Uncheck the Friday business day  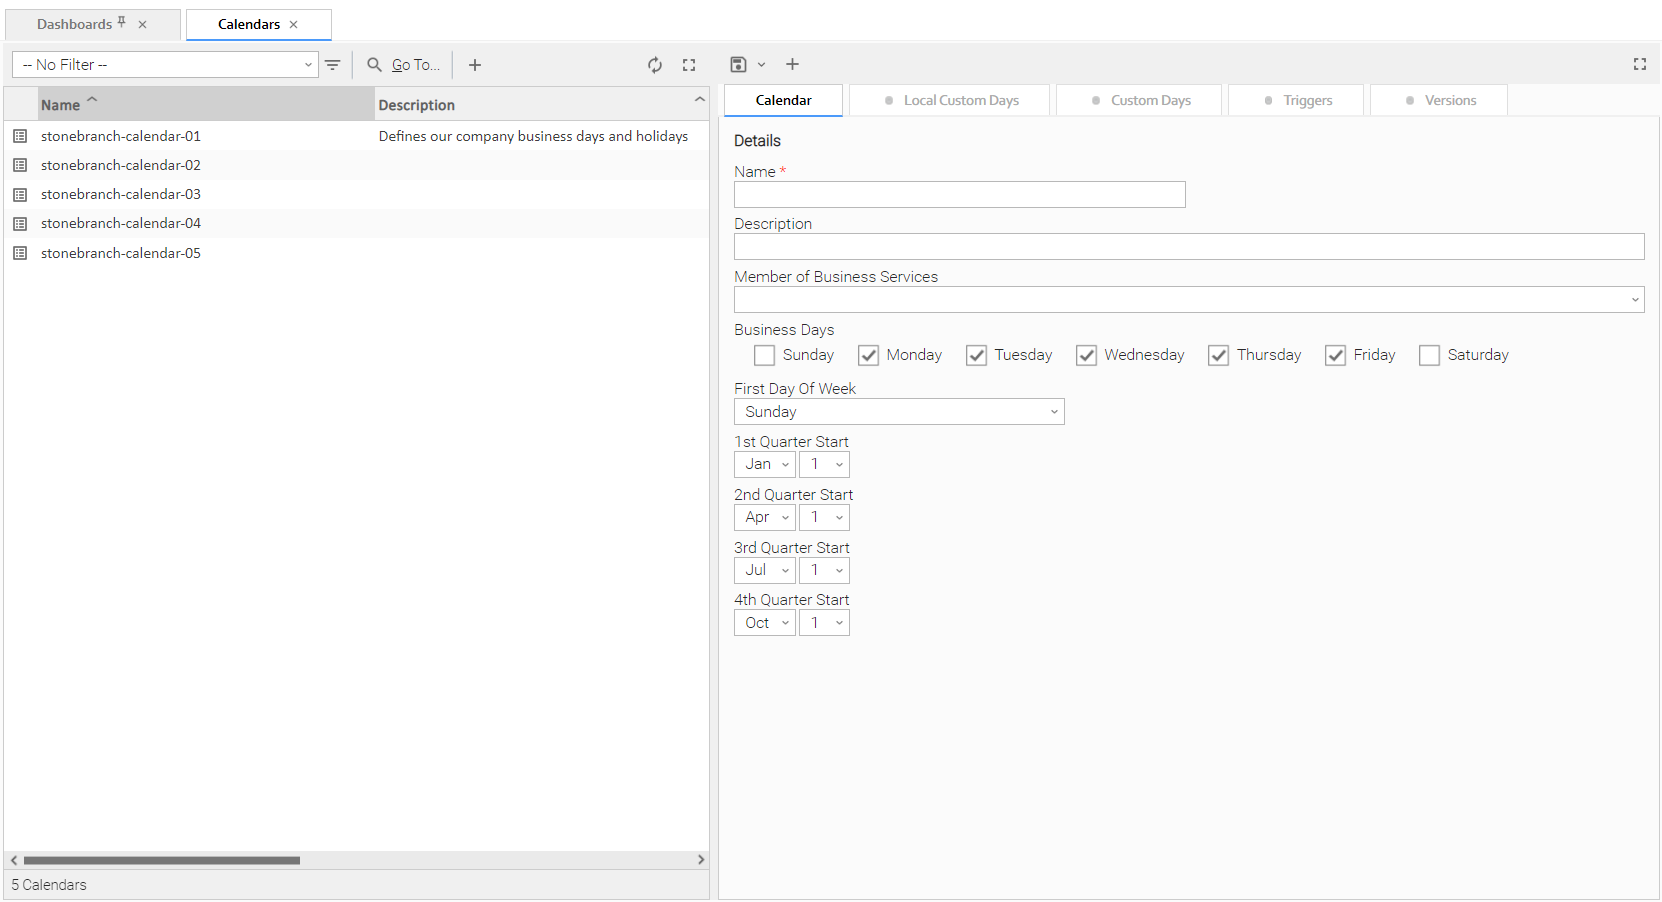click(x=1335, y=355)
